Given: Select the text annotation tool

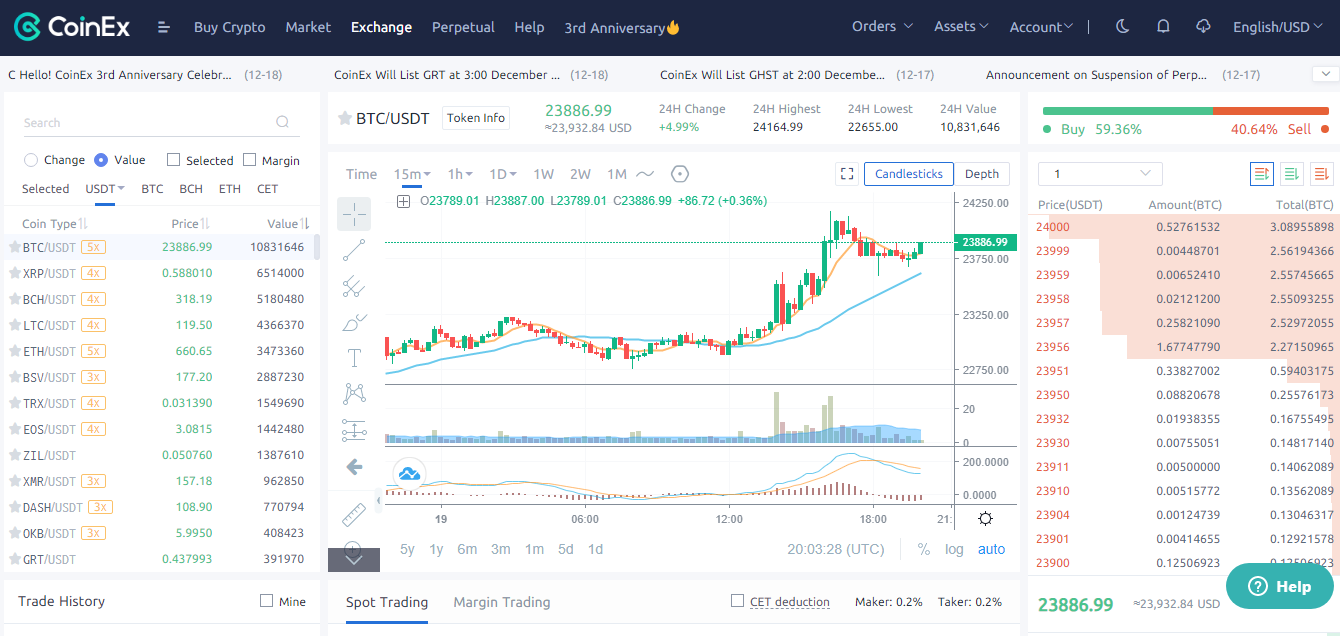Looking at the screenshot, I should (x=354, y=358).
